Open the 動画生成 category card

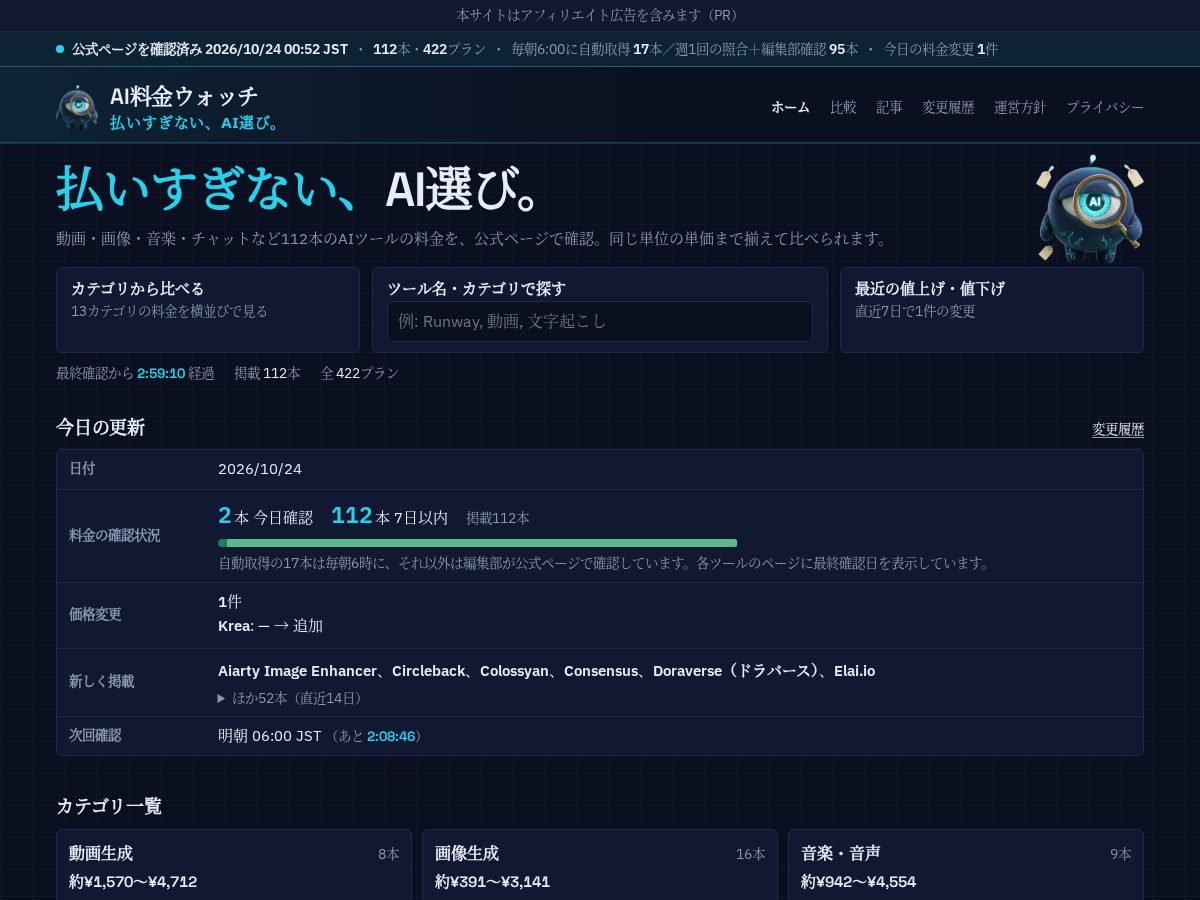click(x=234, y=865)
